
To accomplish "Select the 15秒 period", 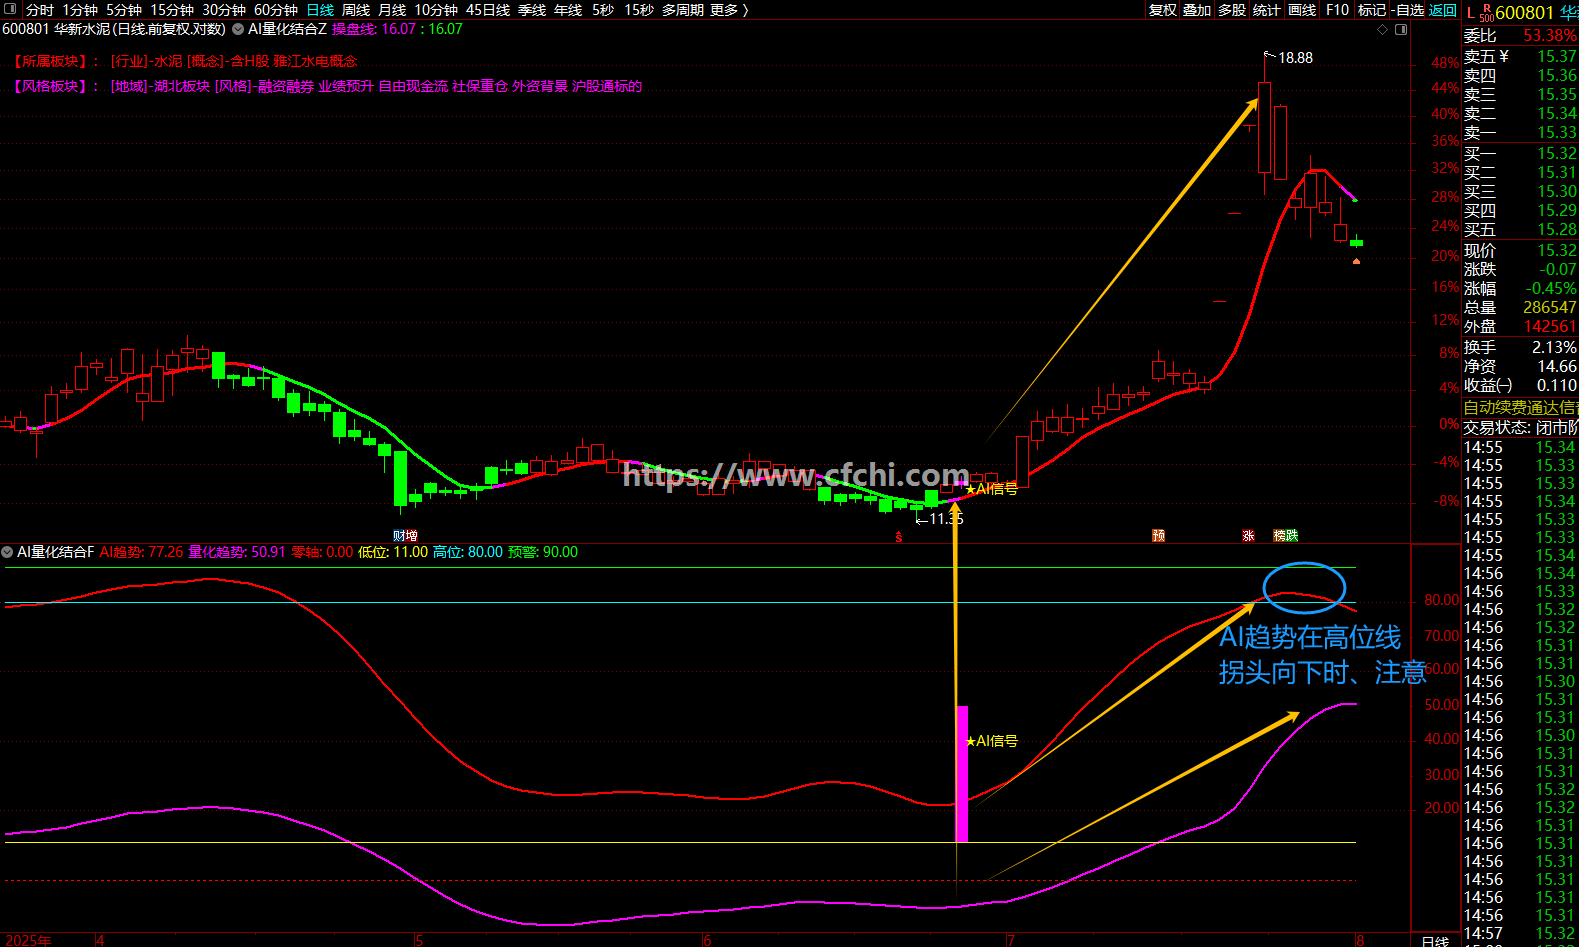I will point(639,10).
